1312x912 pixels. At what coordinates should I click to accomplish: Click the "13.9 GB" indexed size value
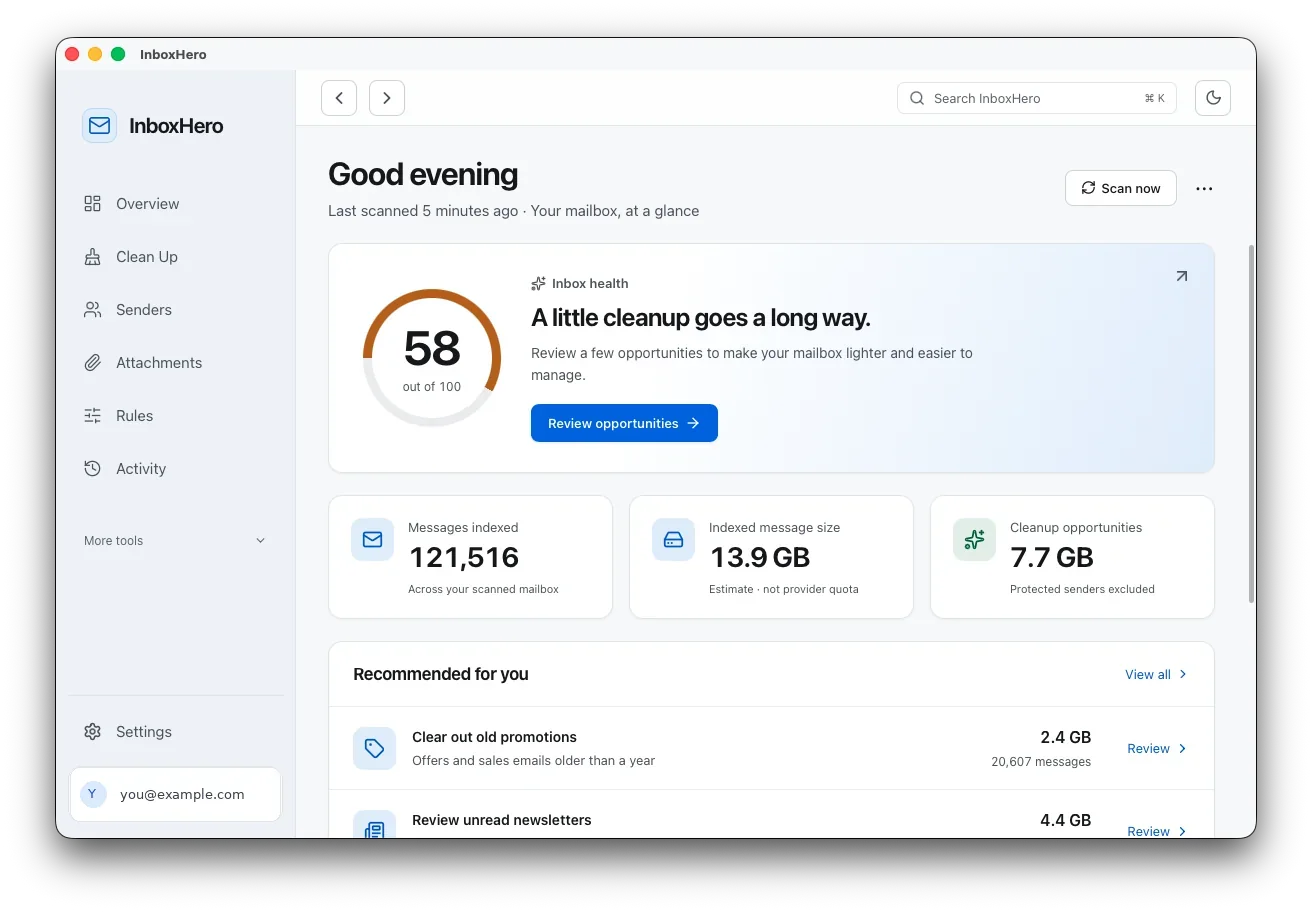pyautogui.click(x=760, y=558)
